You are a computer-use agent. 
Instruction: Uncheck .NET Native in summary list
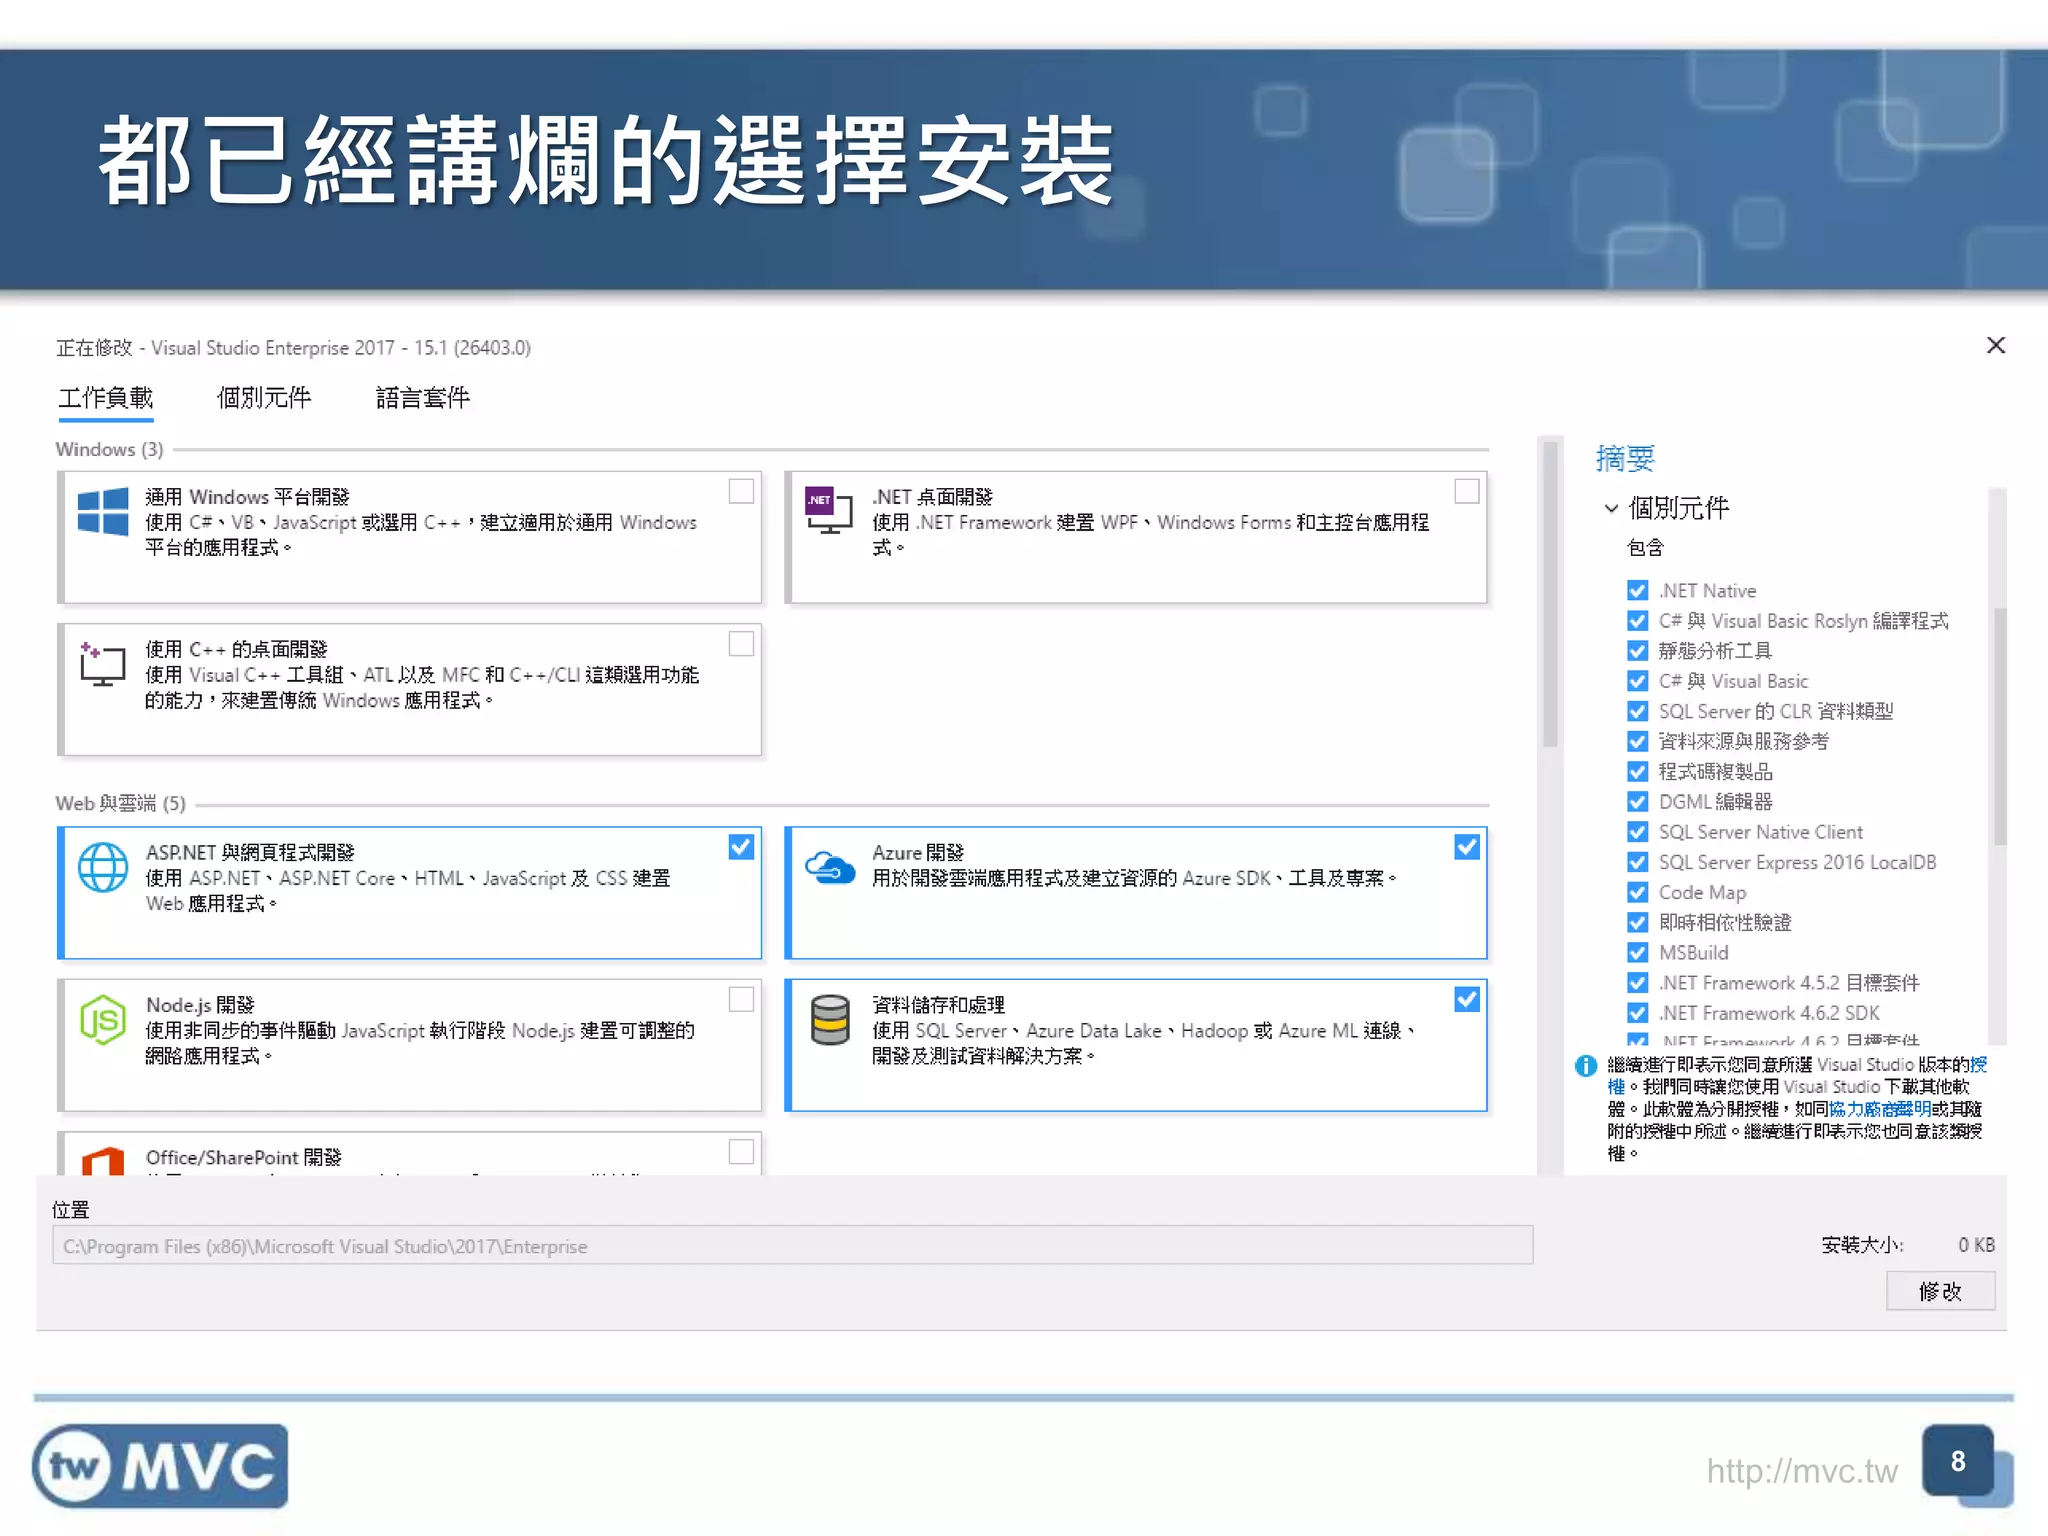pos(1637,591)
